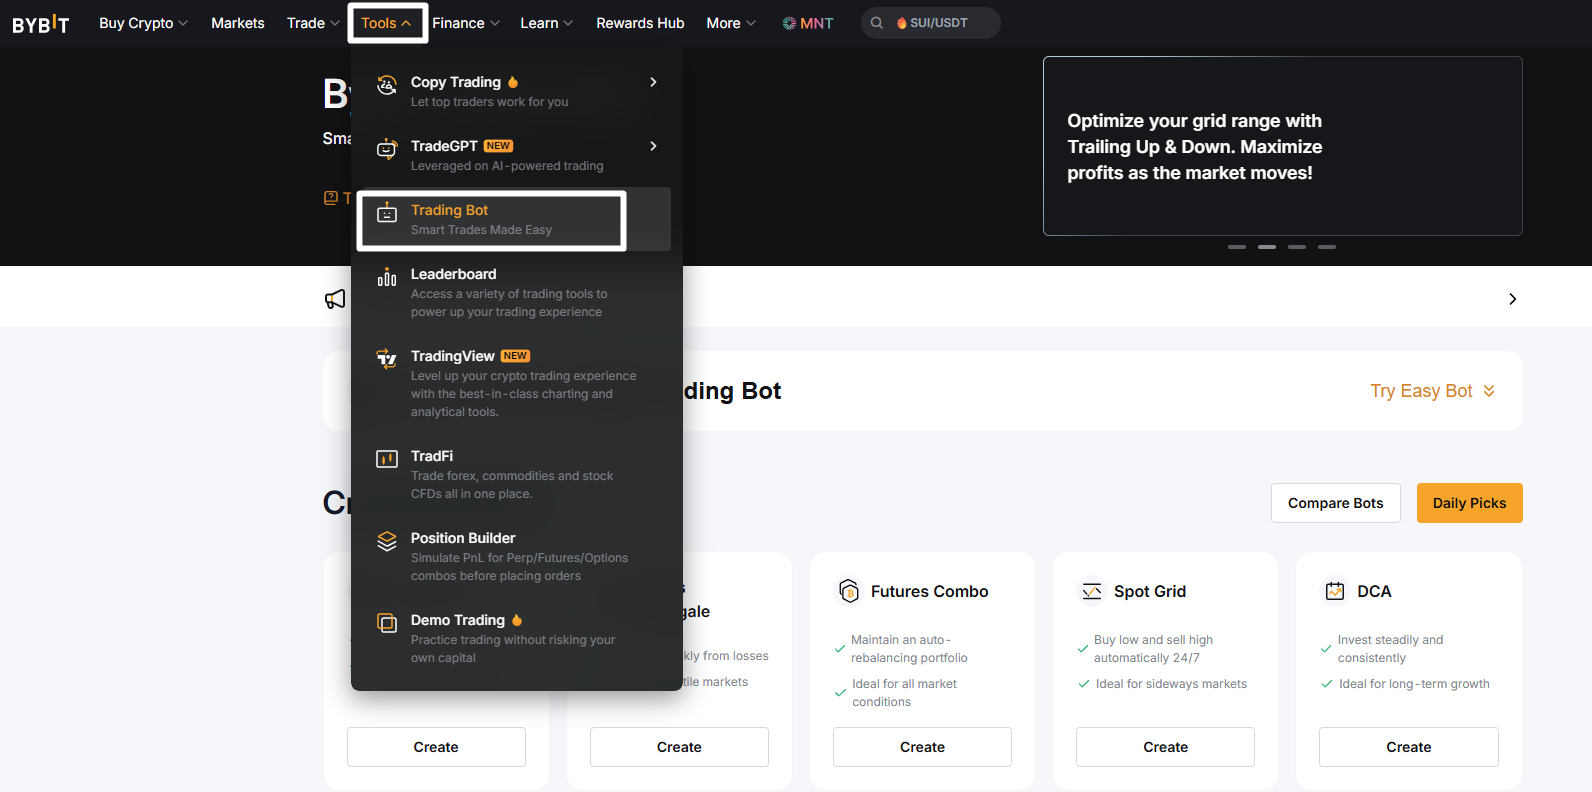The width and height of the screenshot is (1592, 792).
Task: Click the DCA calendar icon
Action: [1335, 591]
